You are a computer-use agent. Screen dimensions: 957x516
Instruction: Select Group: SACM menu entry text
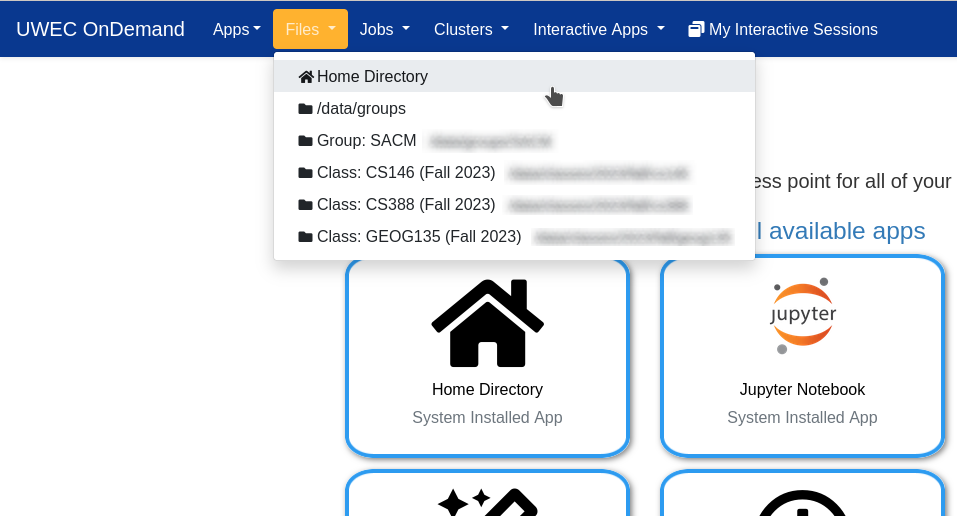pos(366,141)
